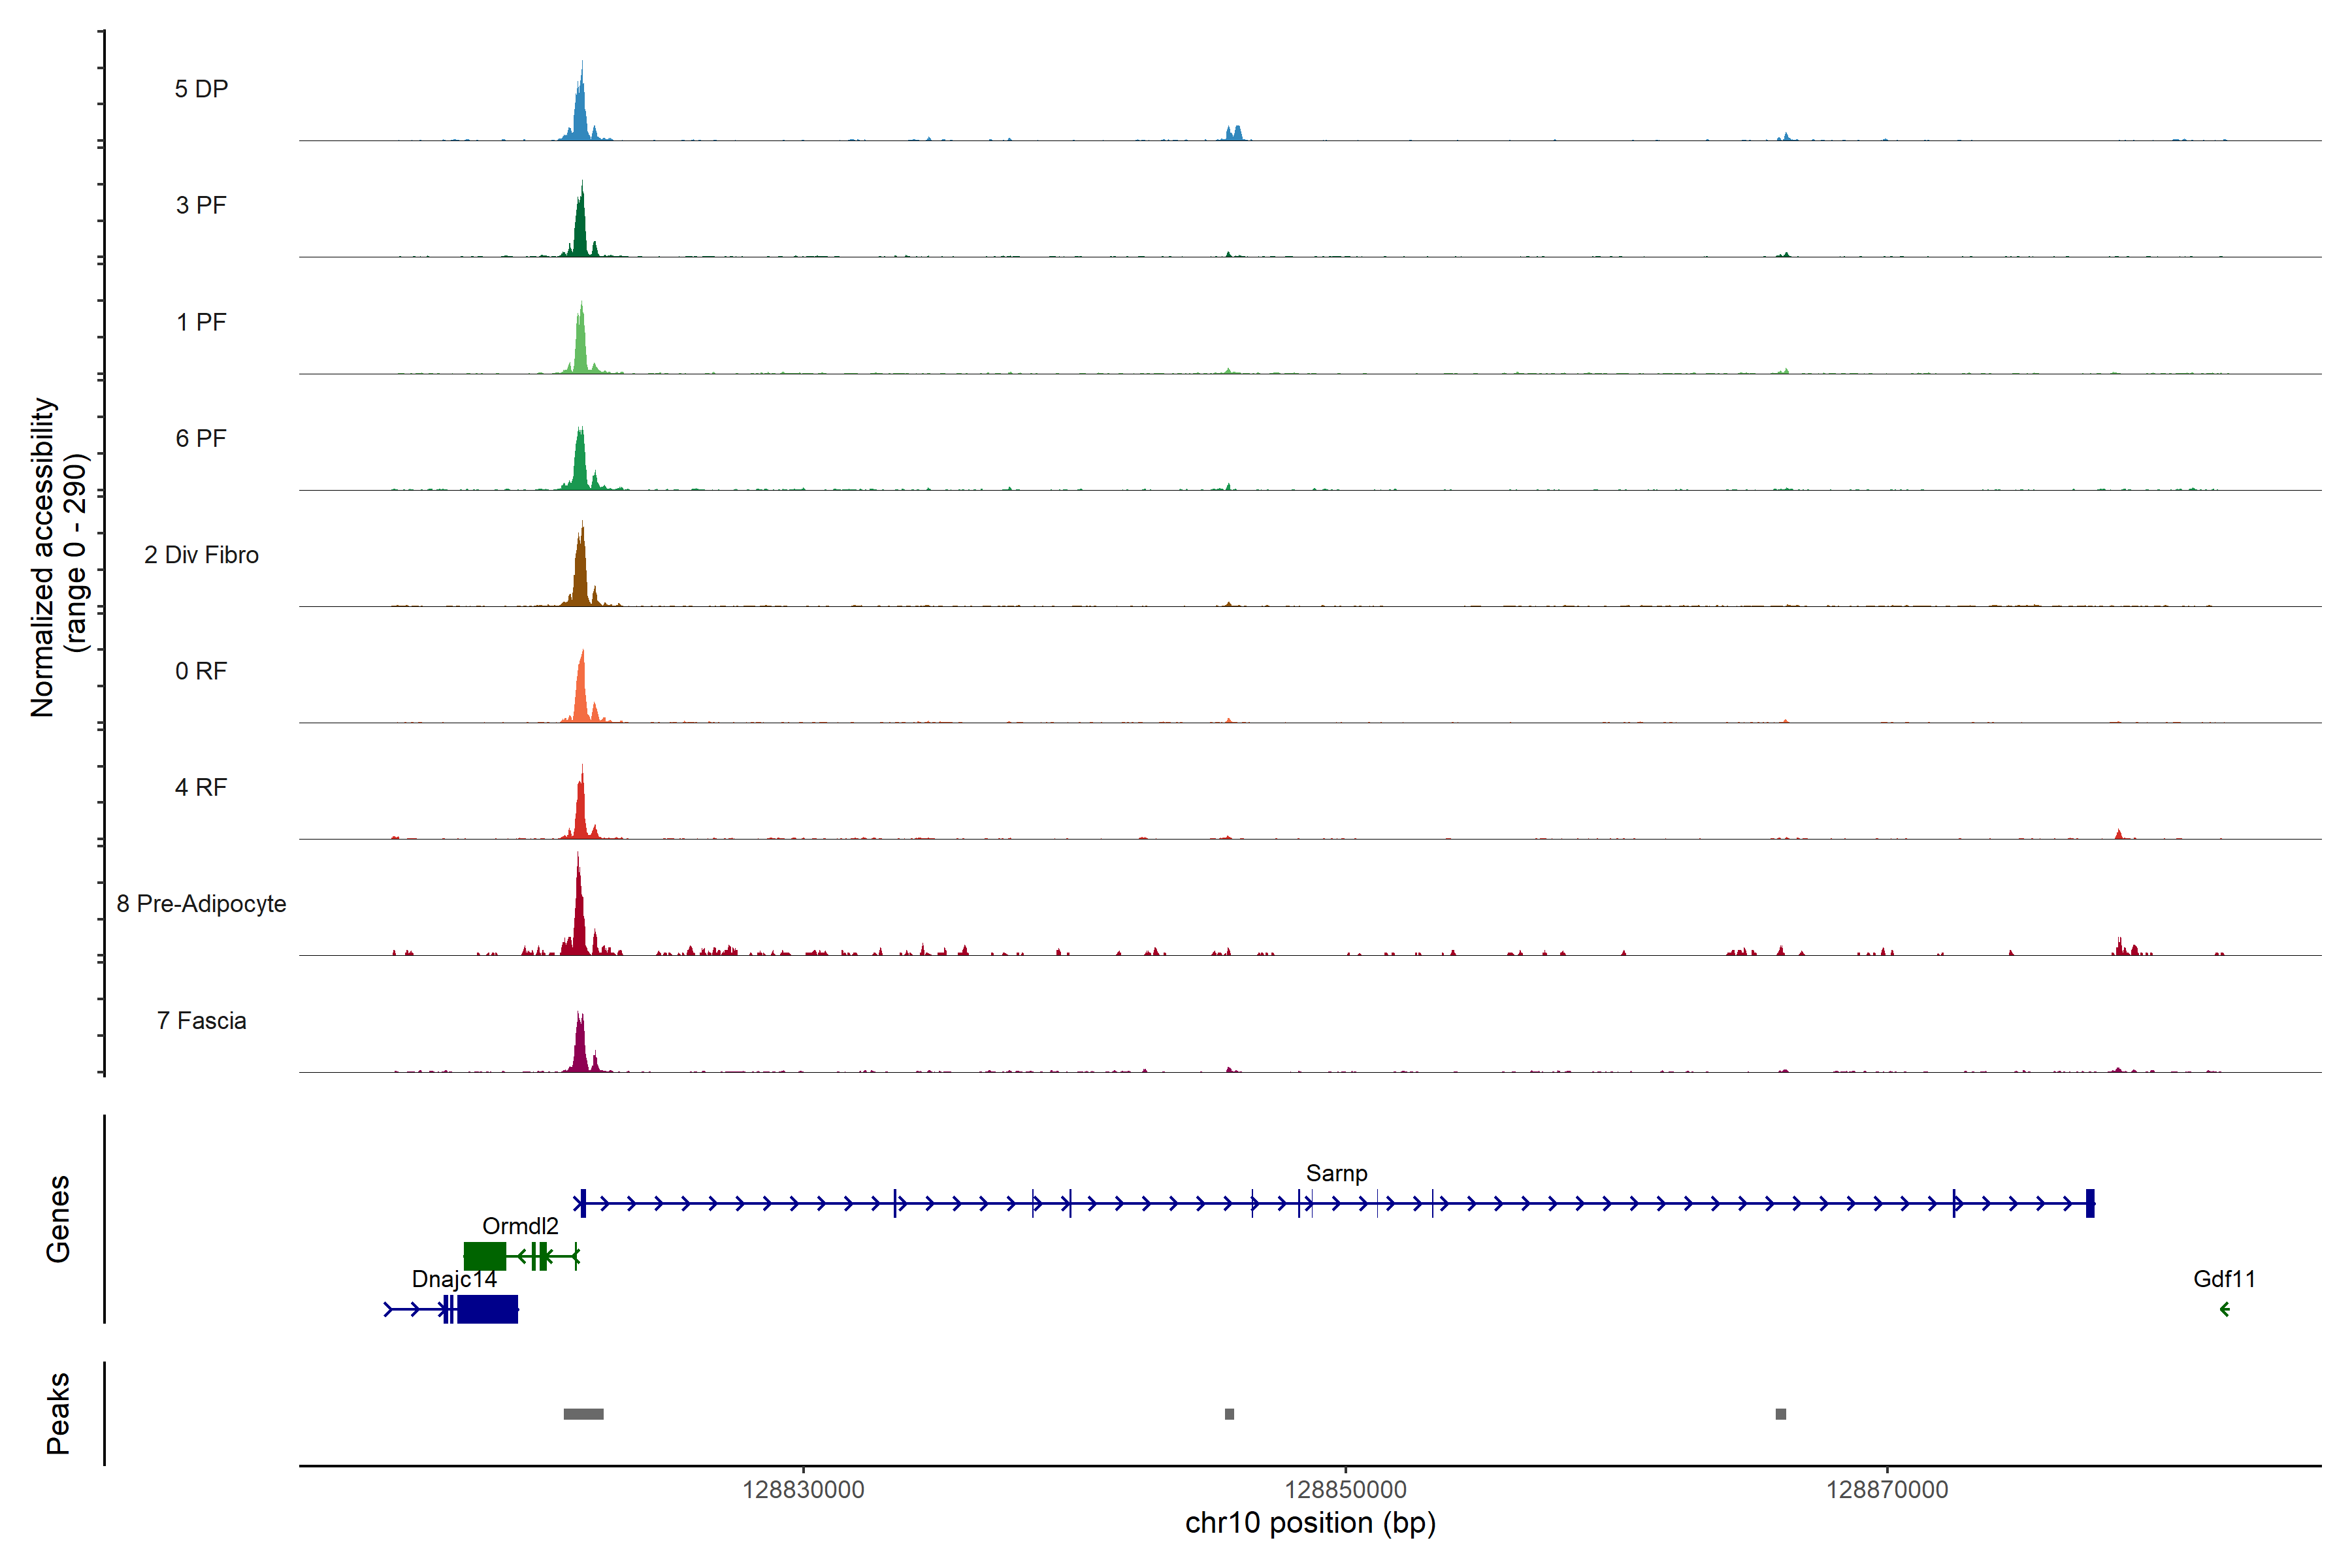Click the Gdf11 gene label

tap(2224, 1279)
